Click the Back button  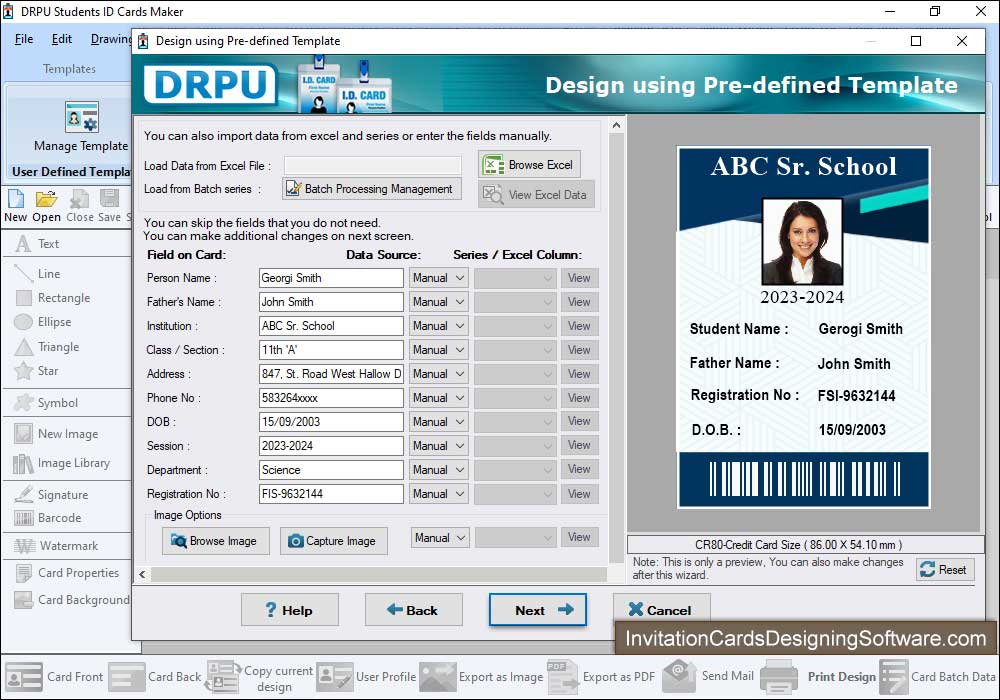point(413,610)
